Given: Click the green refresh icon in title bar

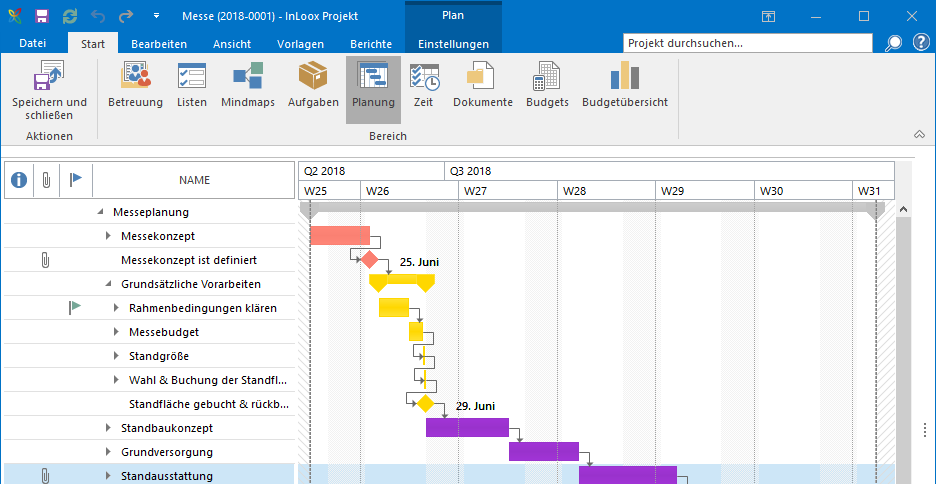Looking at the screenshot, I should coord(70,16).
